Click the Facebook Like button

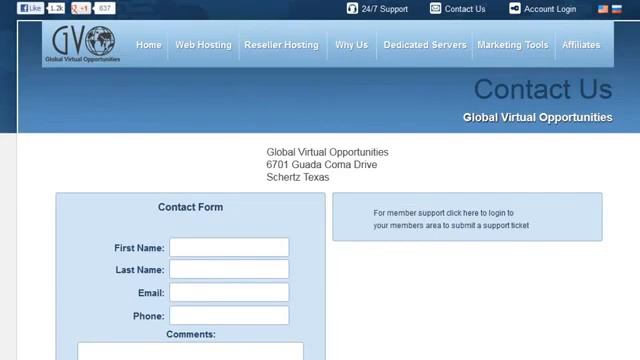pos(31,8)
